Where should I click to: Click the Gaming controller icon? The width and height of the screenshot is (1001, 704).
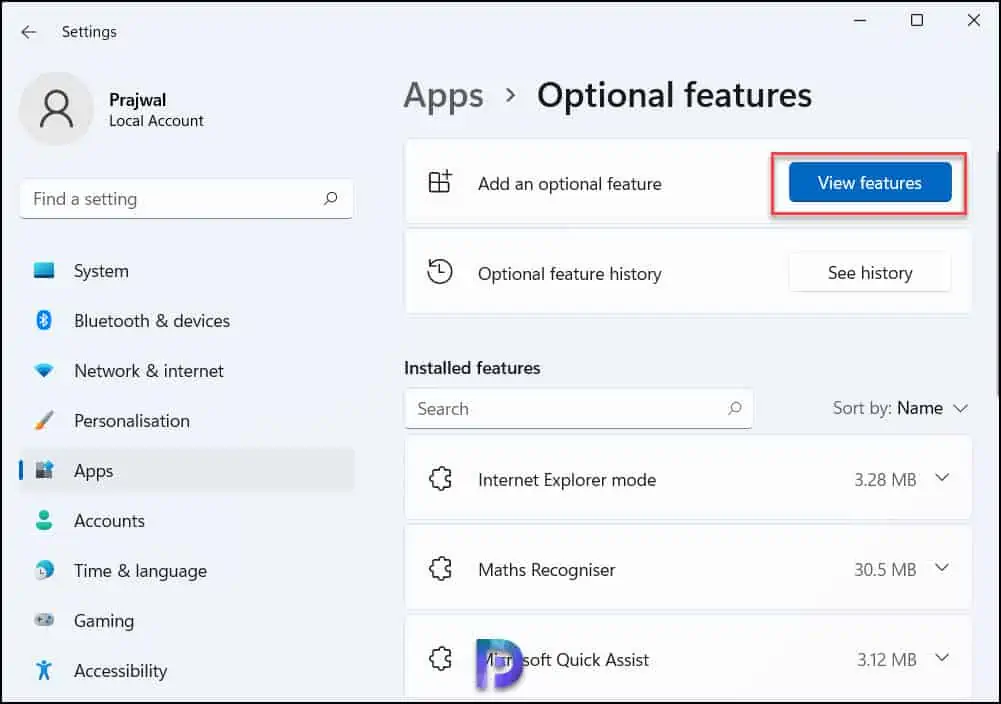[44, 620]
